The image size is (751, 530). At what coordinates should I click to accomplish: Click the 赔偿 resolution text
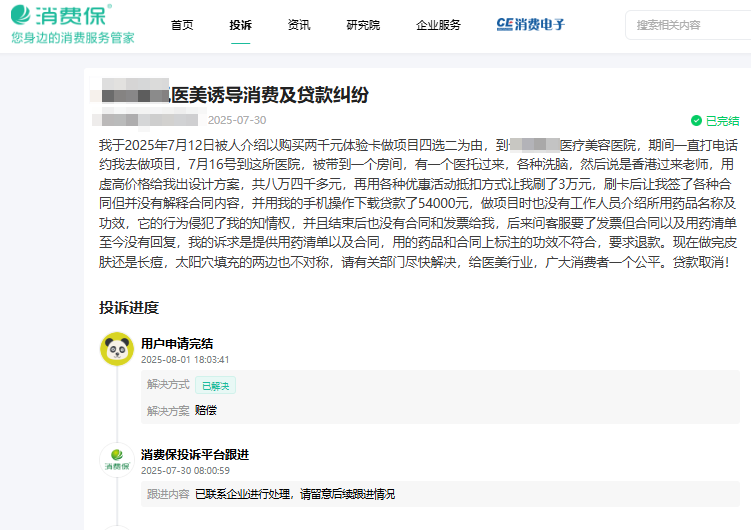pos(206,410)
